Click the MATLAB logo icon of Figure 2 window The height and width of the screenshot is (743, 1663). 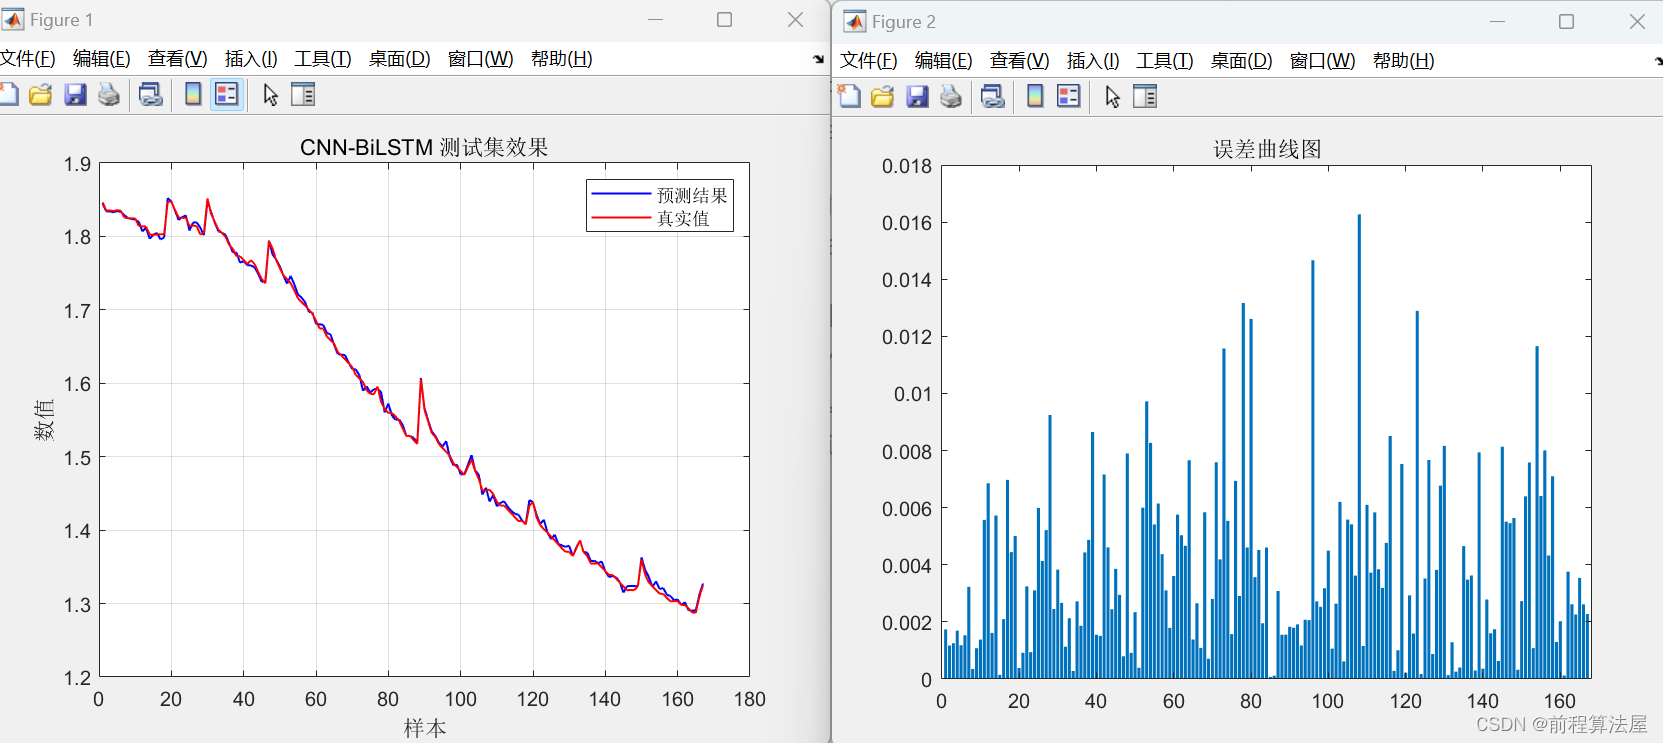coord(855,22)
